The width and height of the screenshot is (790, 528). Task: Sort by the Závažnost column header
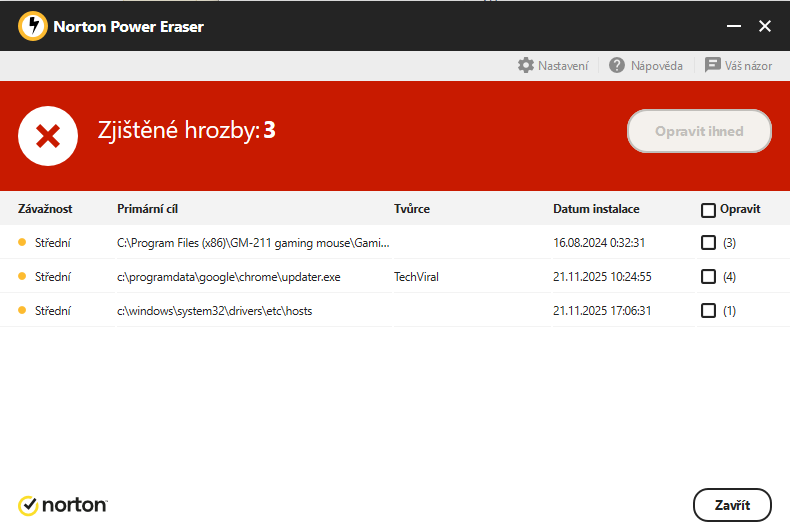coord(45,209)
